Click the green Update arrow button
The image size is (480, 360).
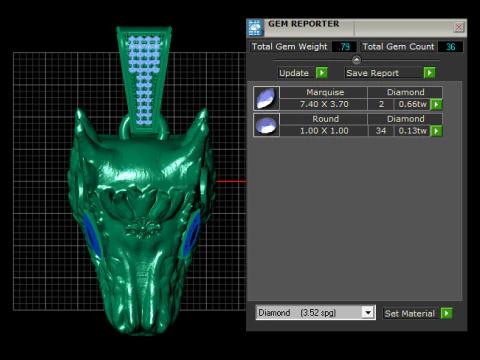[x=322, y=73]
